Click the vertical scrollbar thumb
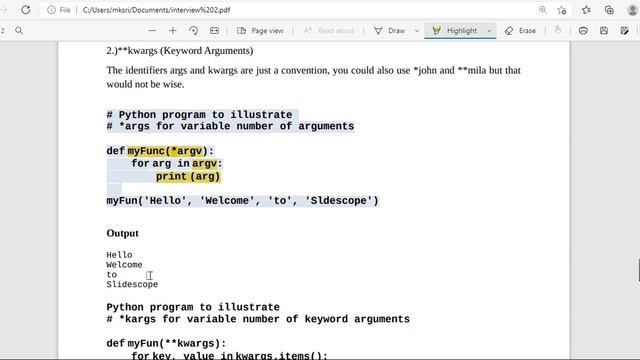This screenshot has height=360, width=640. tap(638, 270)
